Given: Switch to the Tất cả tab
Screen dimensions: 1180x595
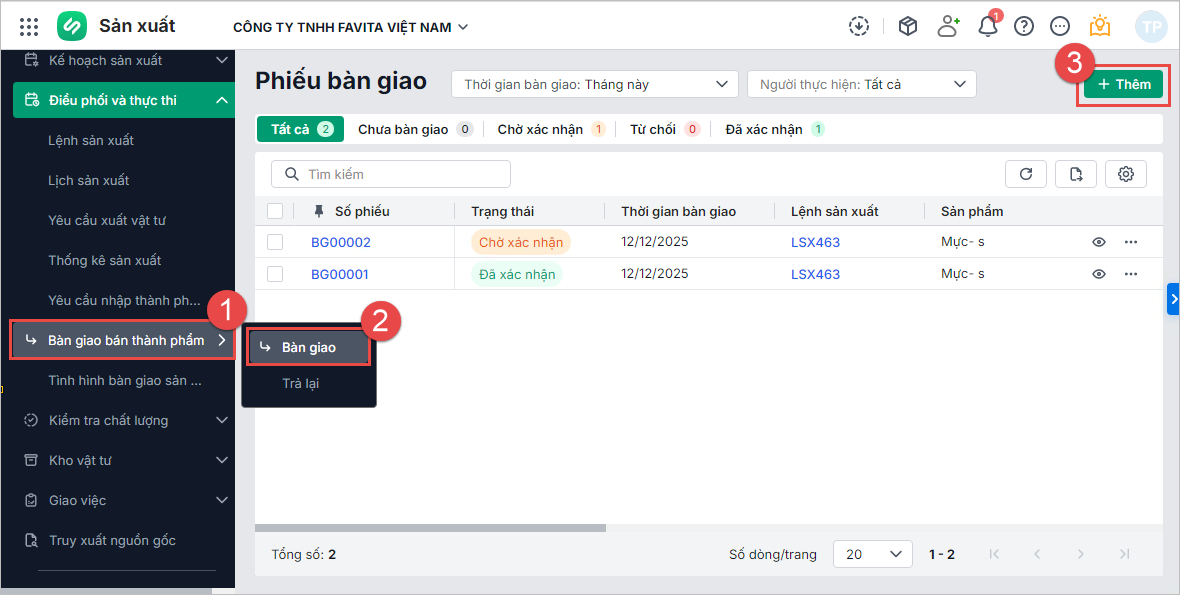Looking at the screenshot, I should 301,129.
